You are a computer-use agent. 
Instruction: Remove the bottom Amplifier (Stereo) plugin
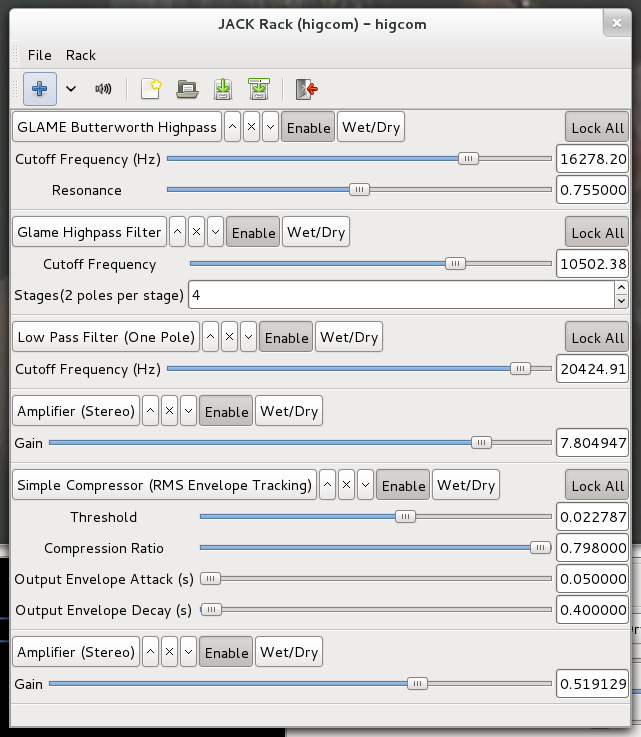[x=169, y=652]
